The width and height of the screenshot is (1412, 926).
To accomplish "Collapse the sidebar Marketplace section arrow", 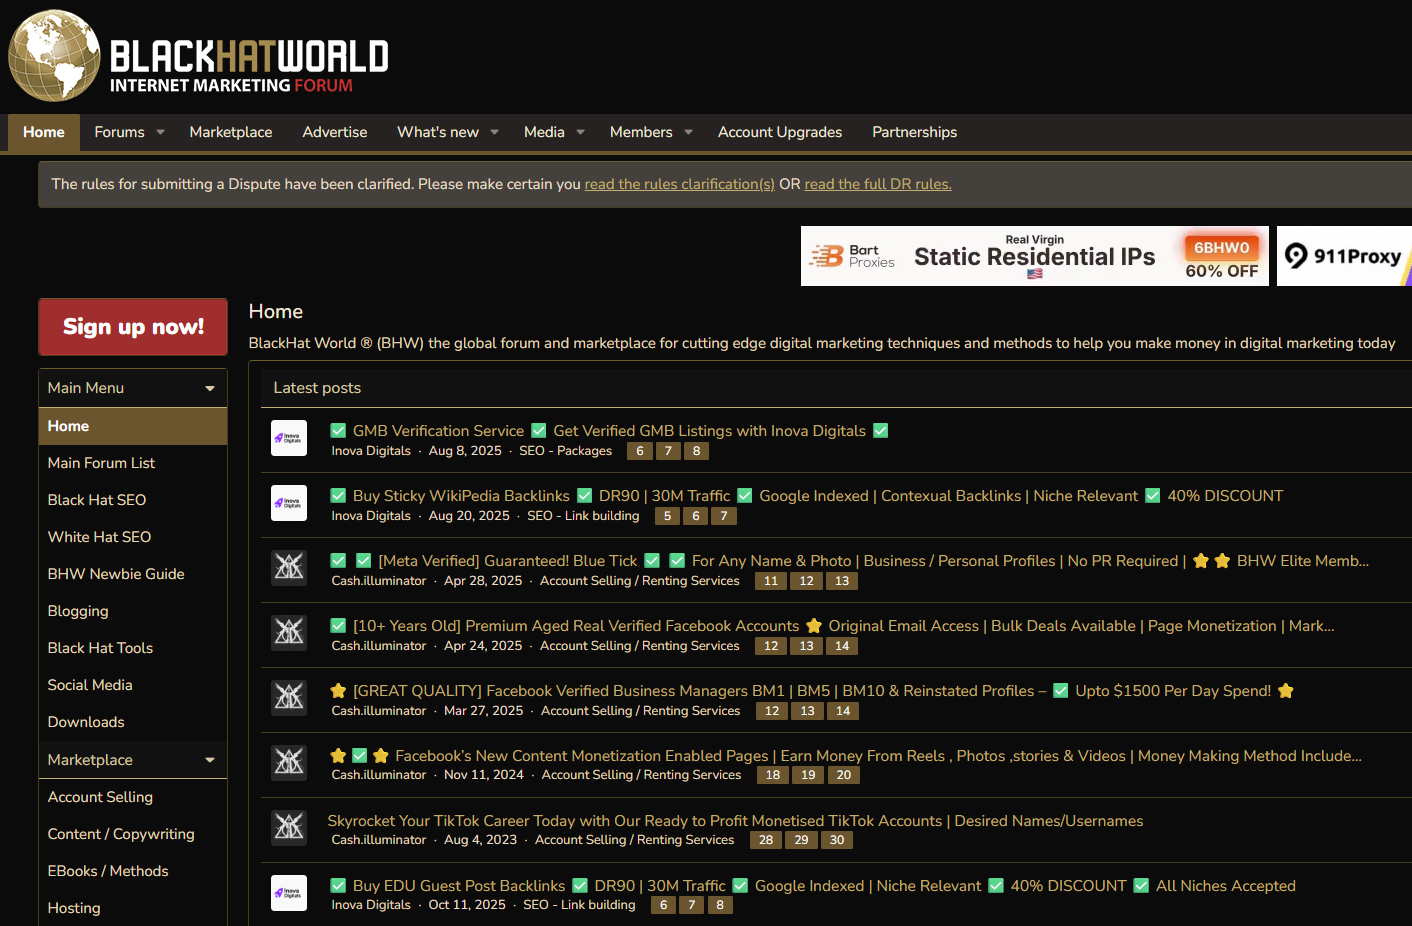I will click(x=210, y=760).
